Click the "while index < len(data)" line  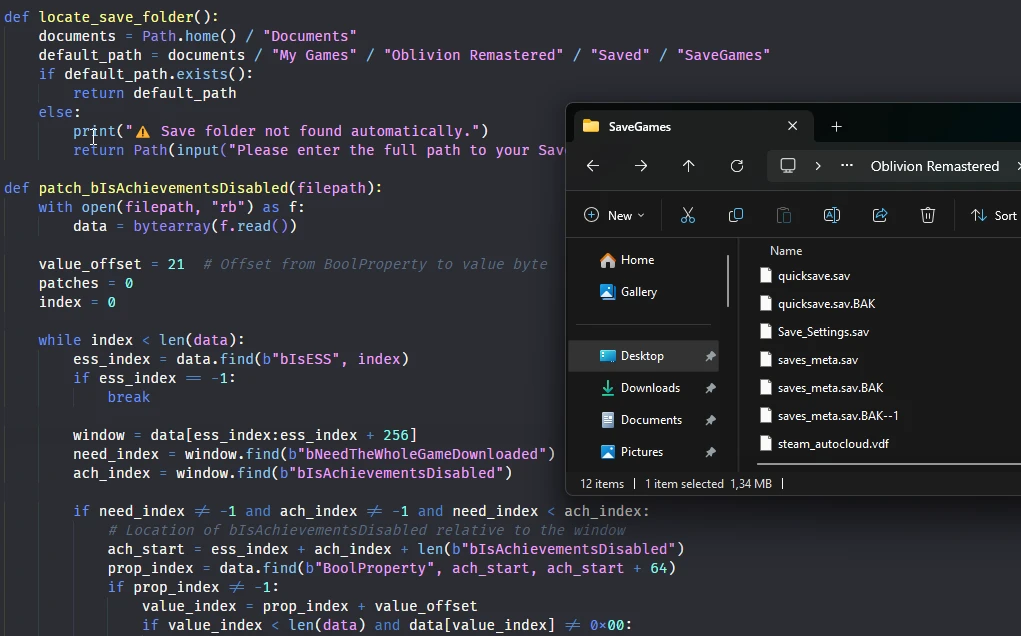[x=141, y=340]
